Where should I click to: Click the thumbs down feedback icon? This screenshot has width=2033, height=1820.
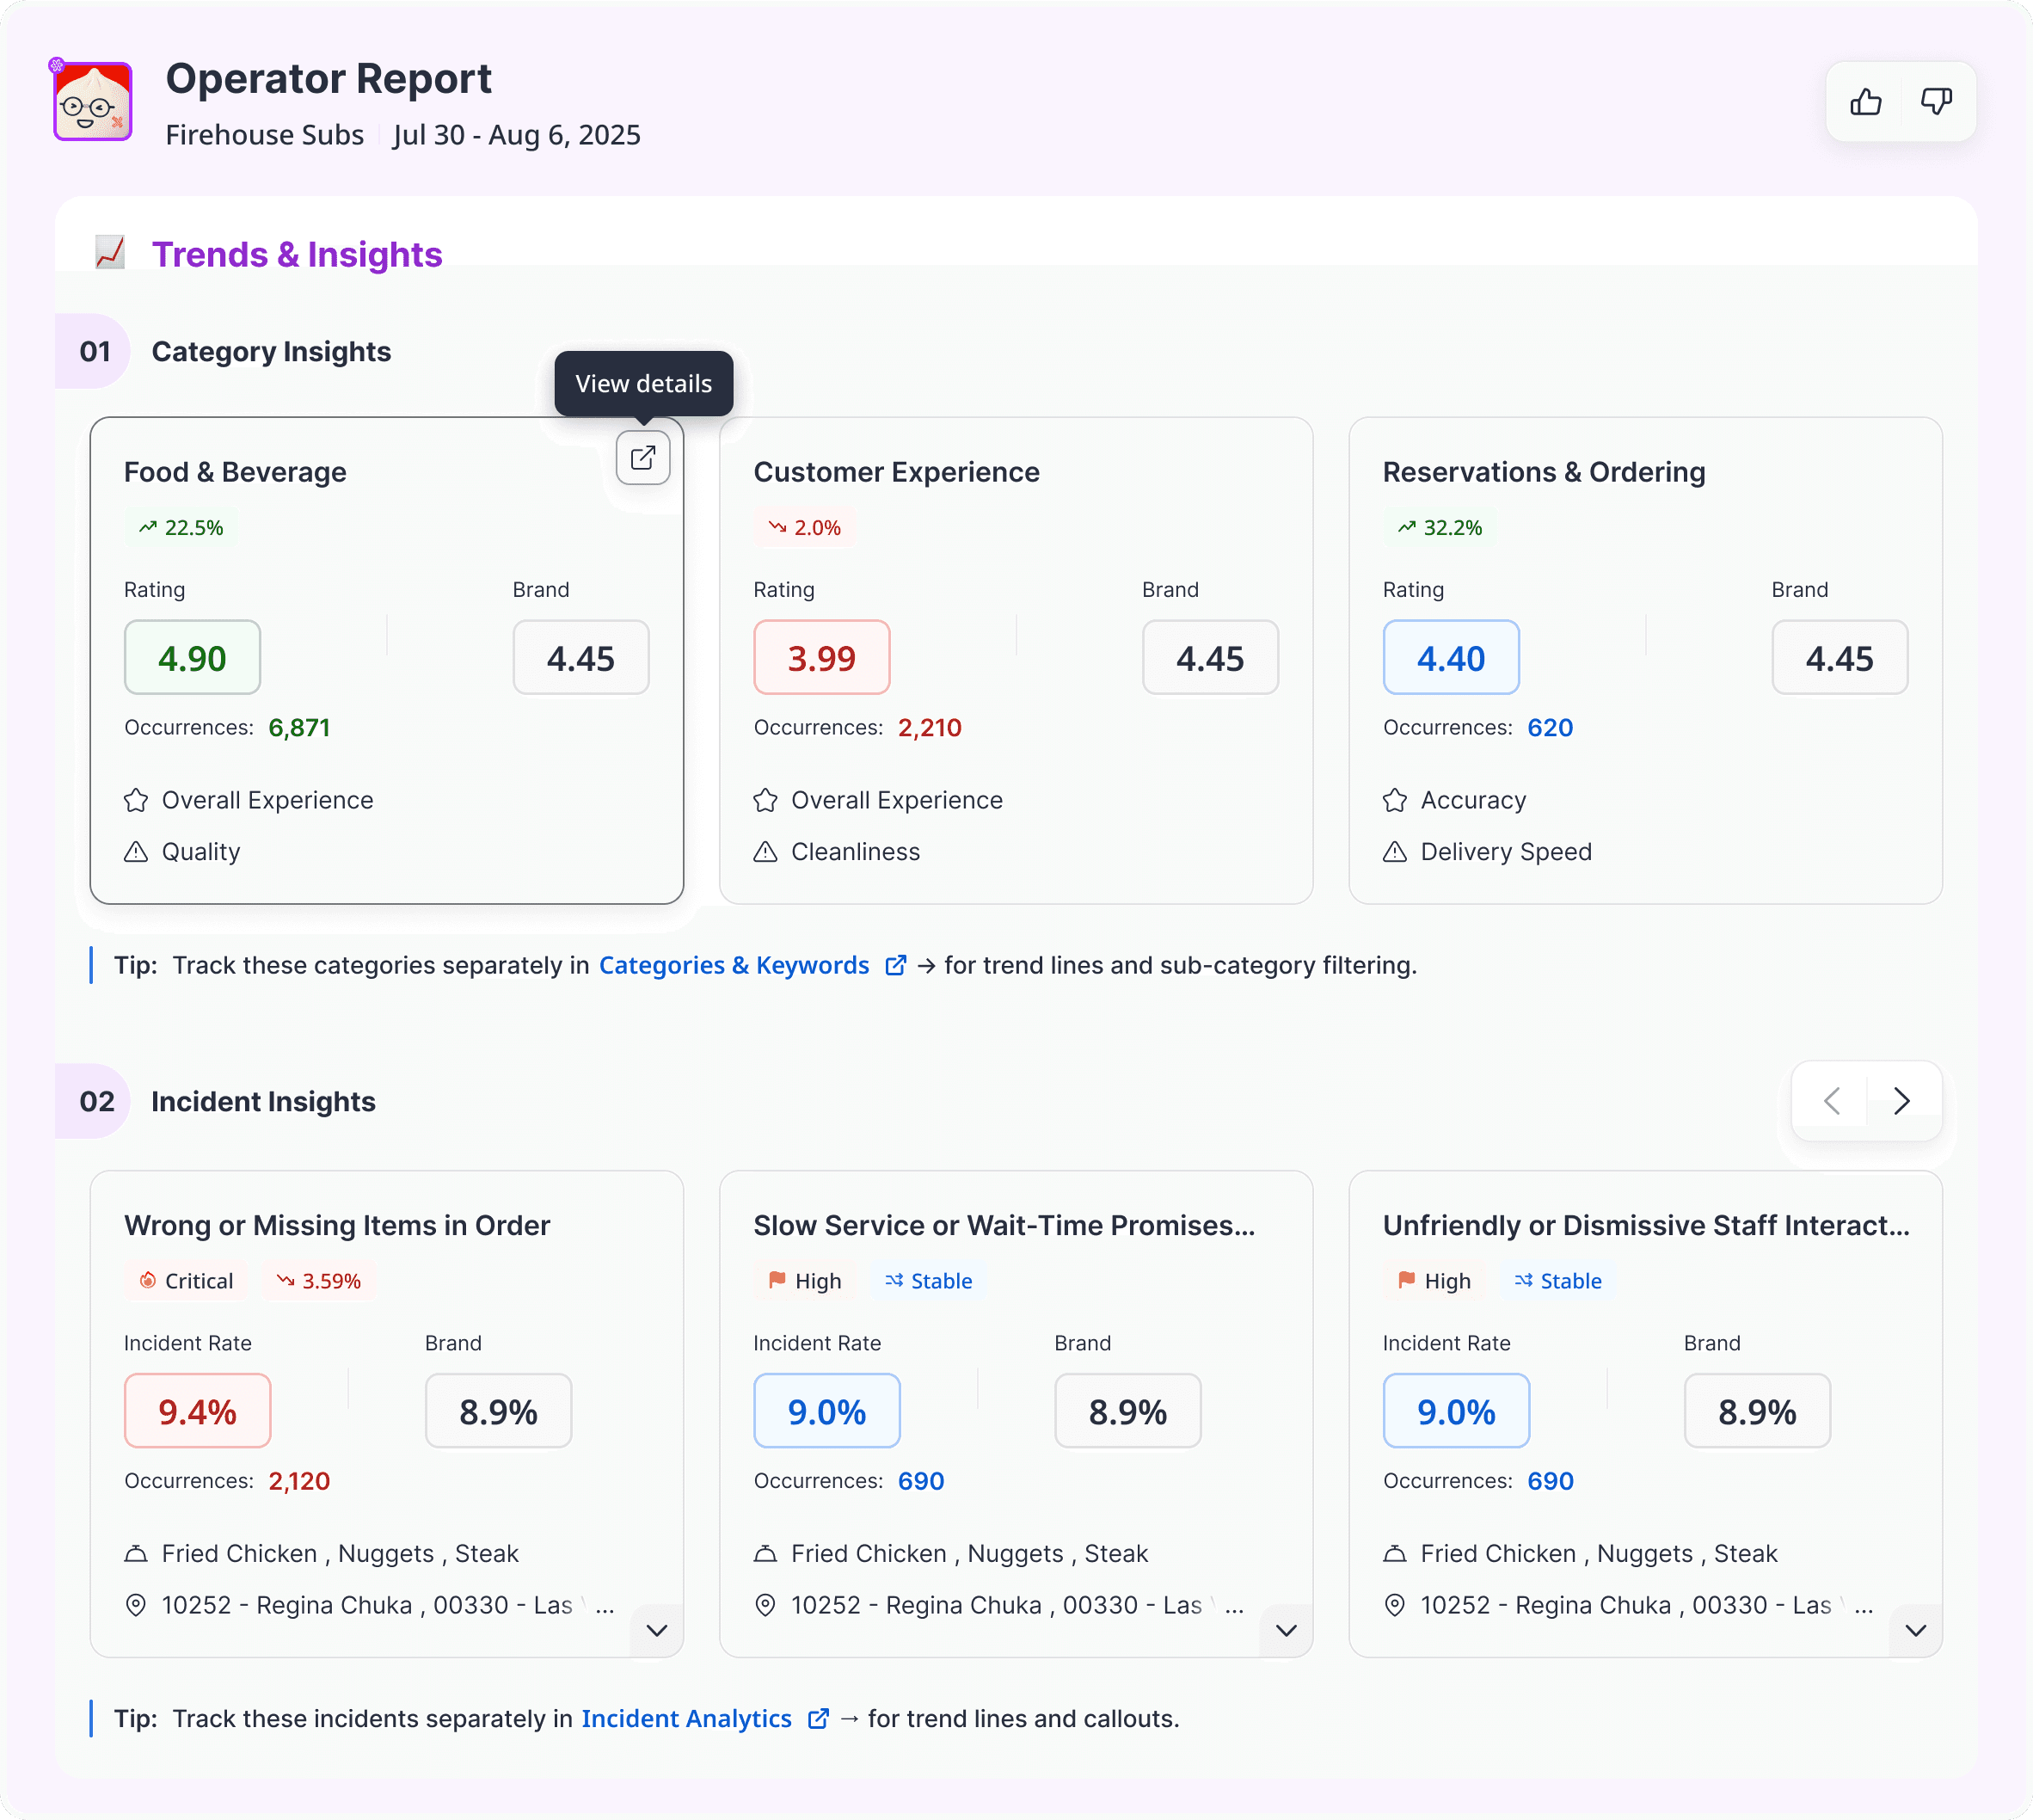[x=1936, y=102]
